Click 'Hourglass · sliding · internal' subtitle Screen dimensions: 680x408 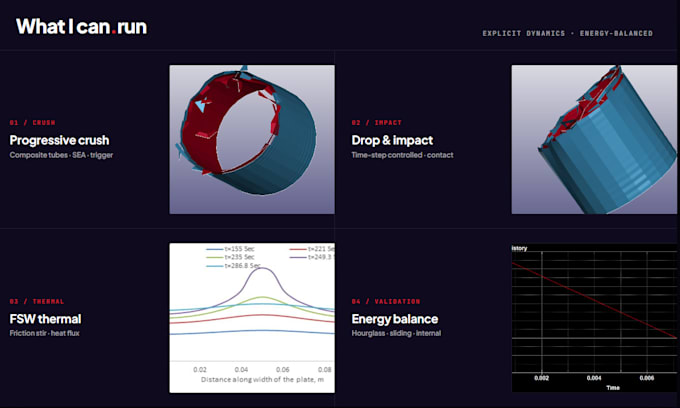396,333
